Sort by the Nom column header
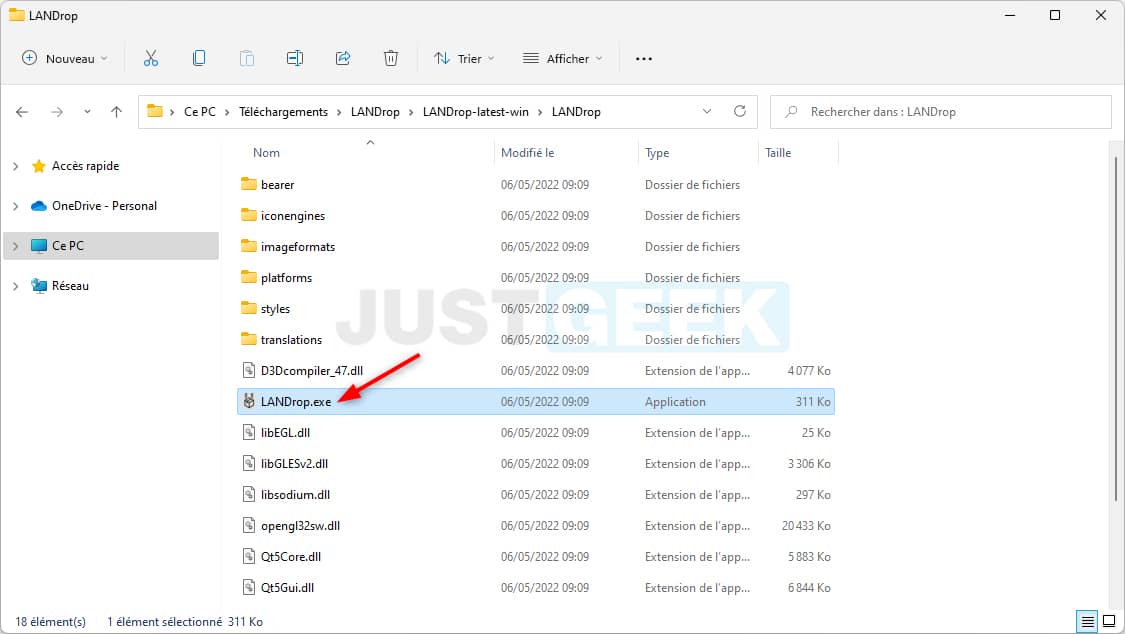Image resolution: width=1125 pixels, height=634 pixels. click(x=266, y=153)
